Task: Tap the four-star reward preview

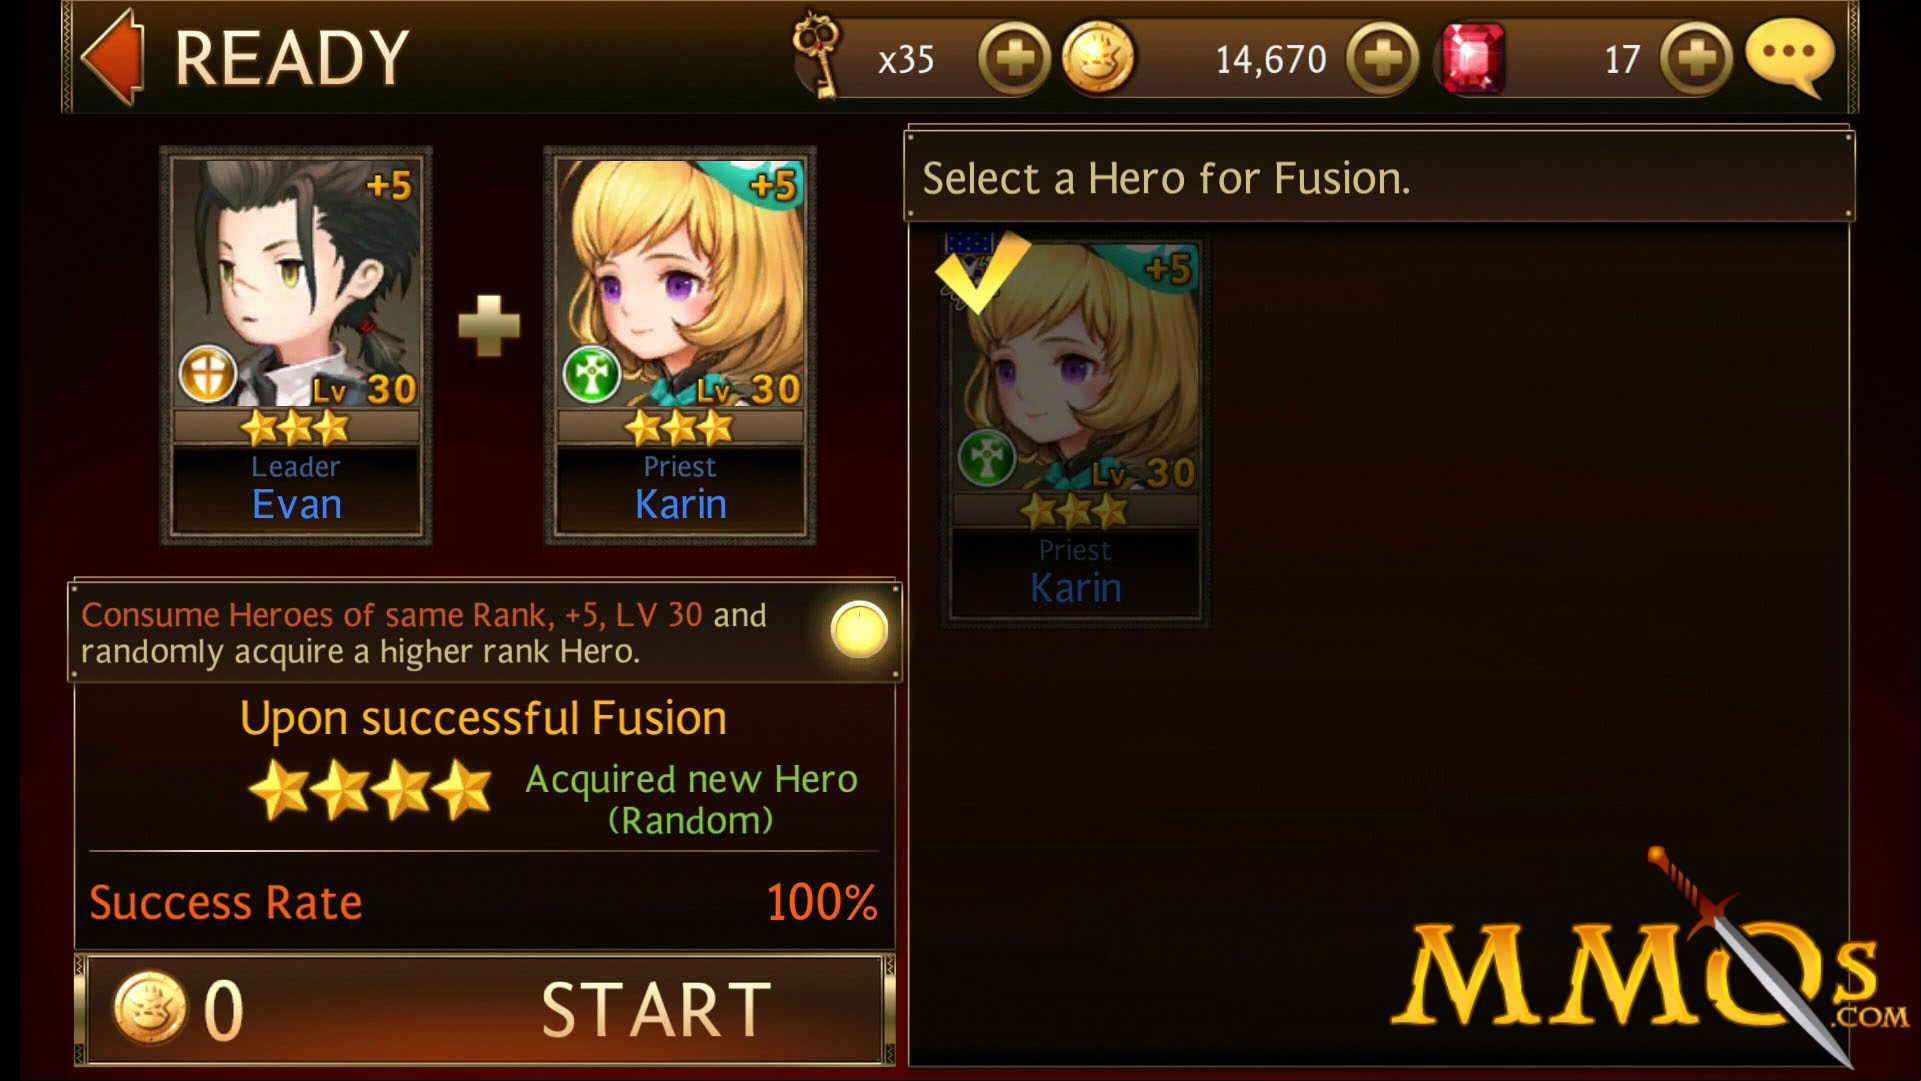Action: [x=370, y=790]
